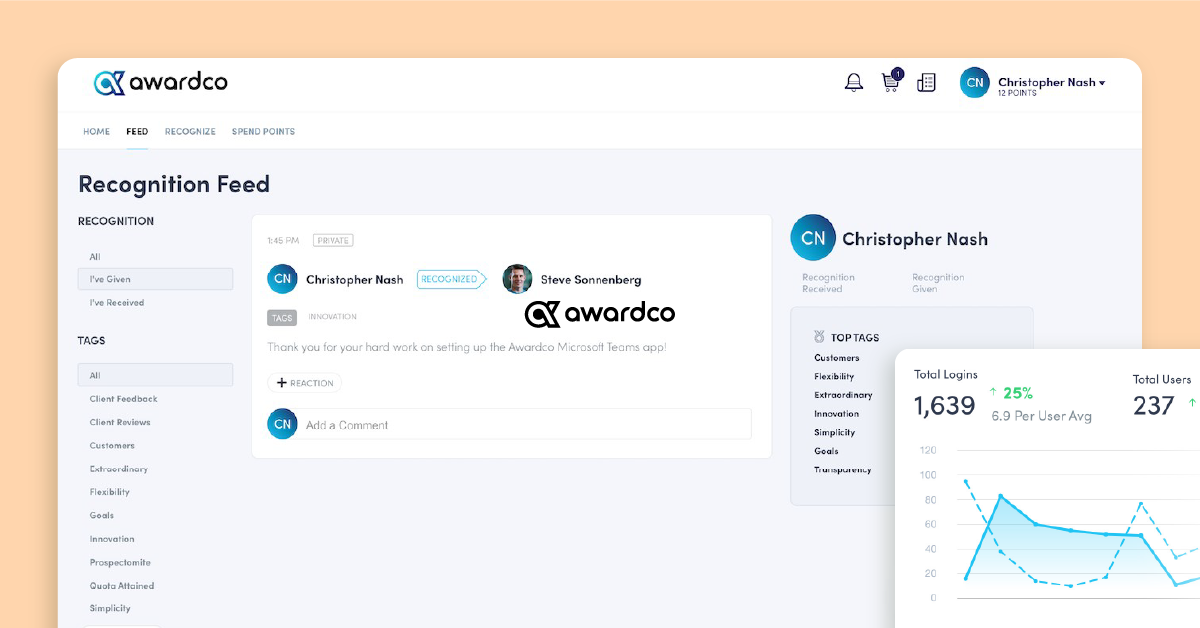Screen dimensions: 1200x628
Task: Click the medal icon beside TOP TAGS
Action: click(x=820, y=337)
